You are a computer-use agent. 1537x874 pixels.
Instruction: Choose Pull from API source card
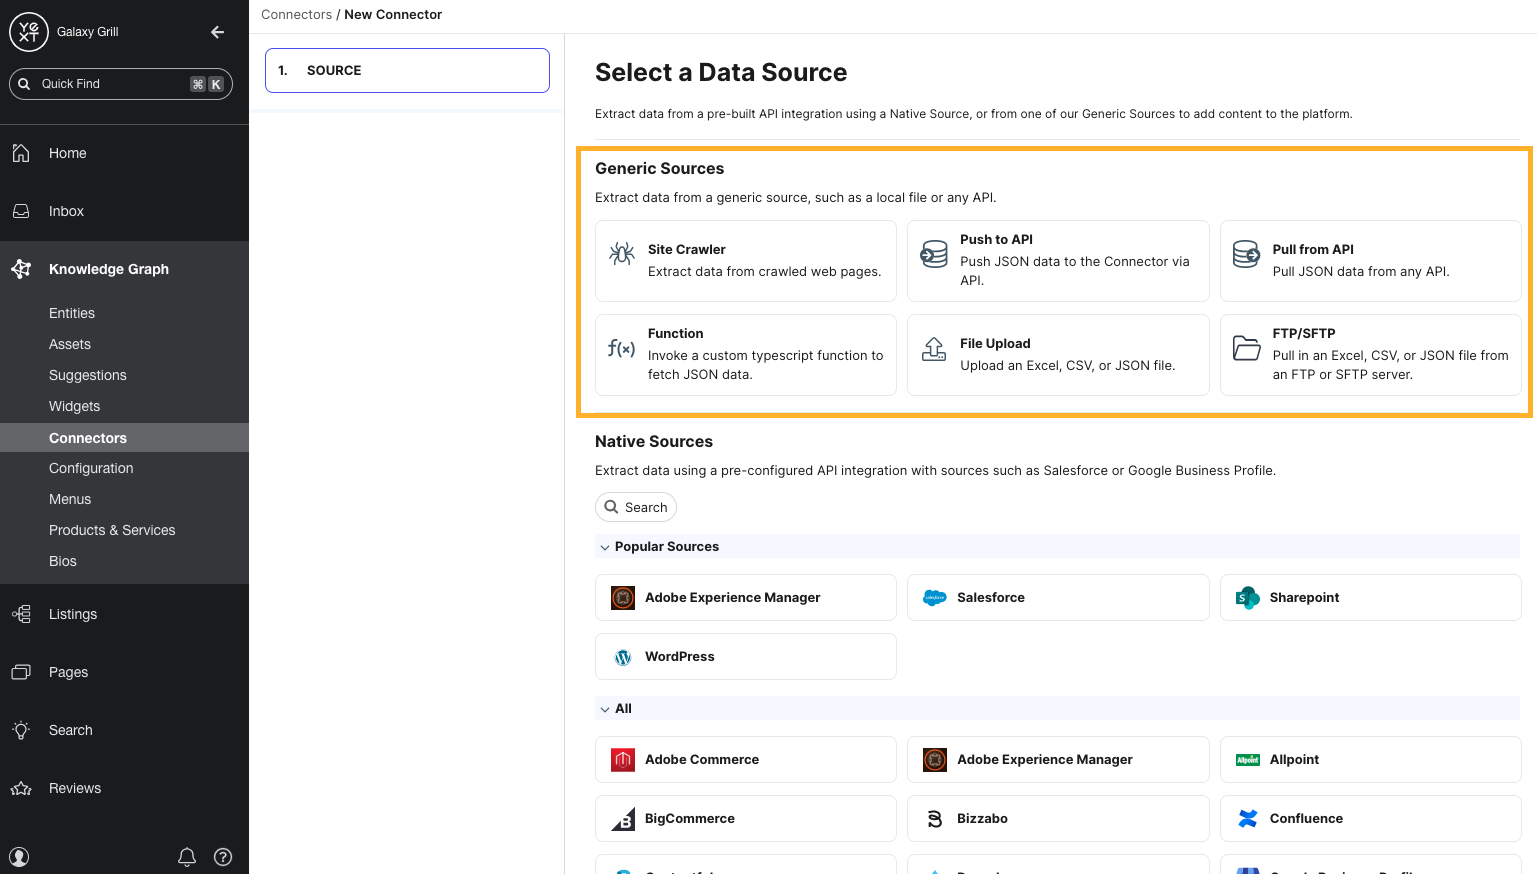[x=1371, y=261]
